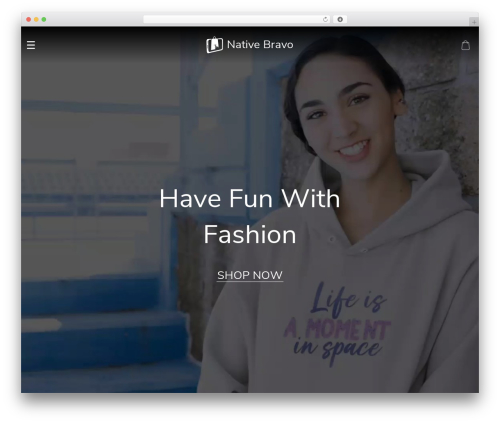Click the green maximize window button

coord(44,19)
